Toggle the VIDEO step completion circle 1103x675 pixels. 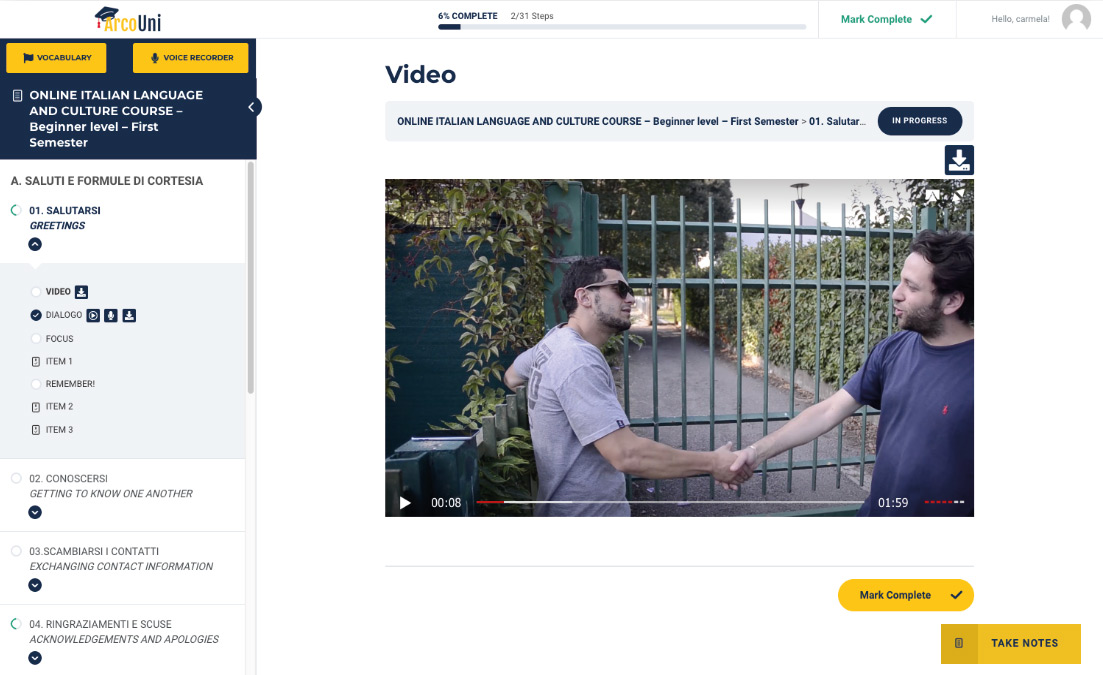36,292
